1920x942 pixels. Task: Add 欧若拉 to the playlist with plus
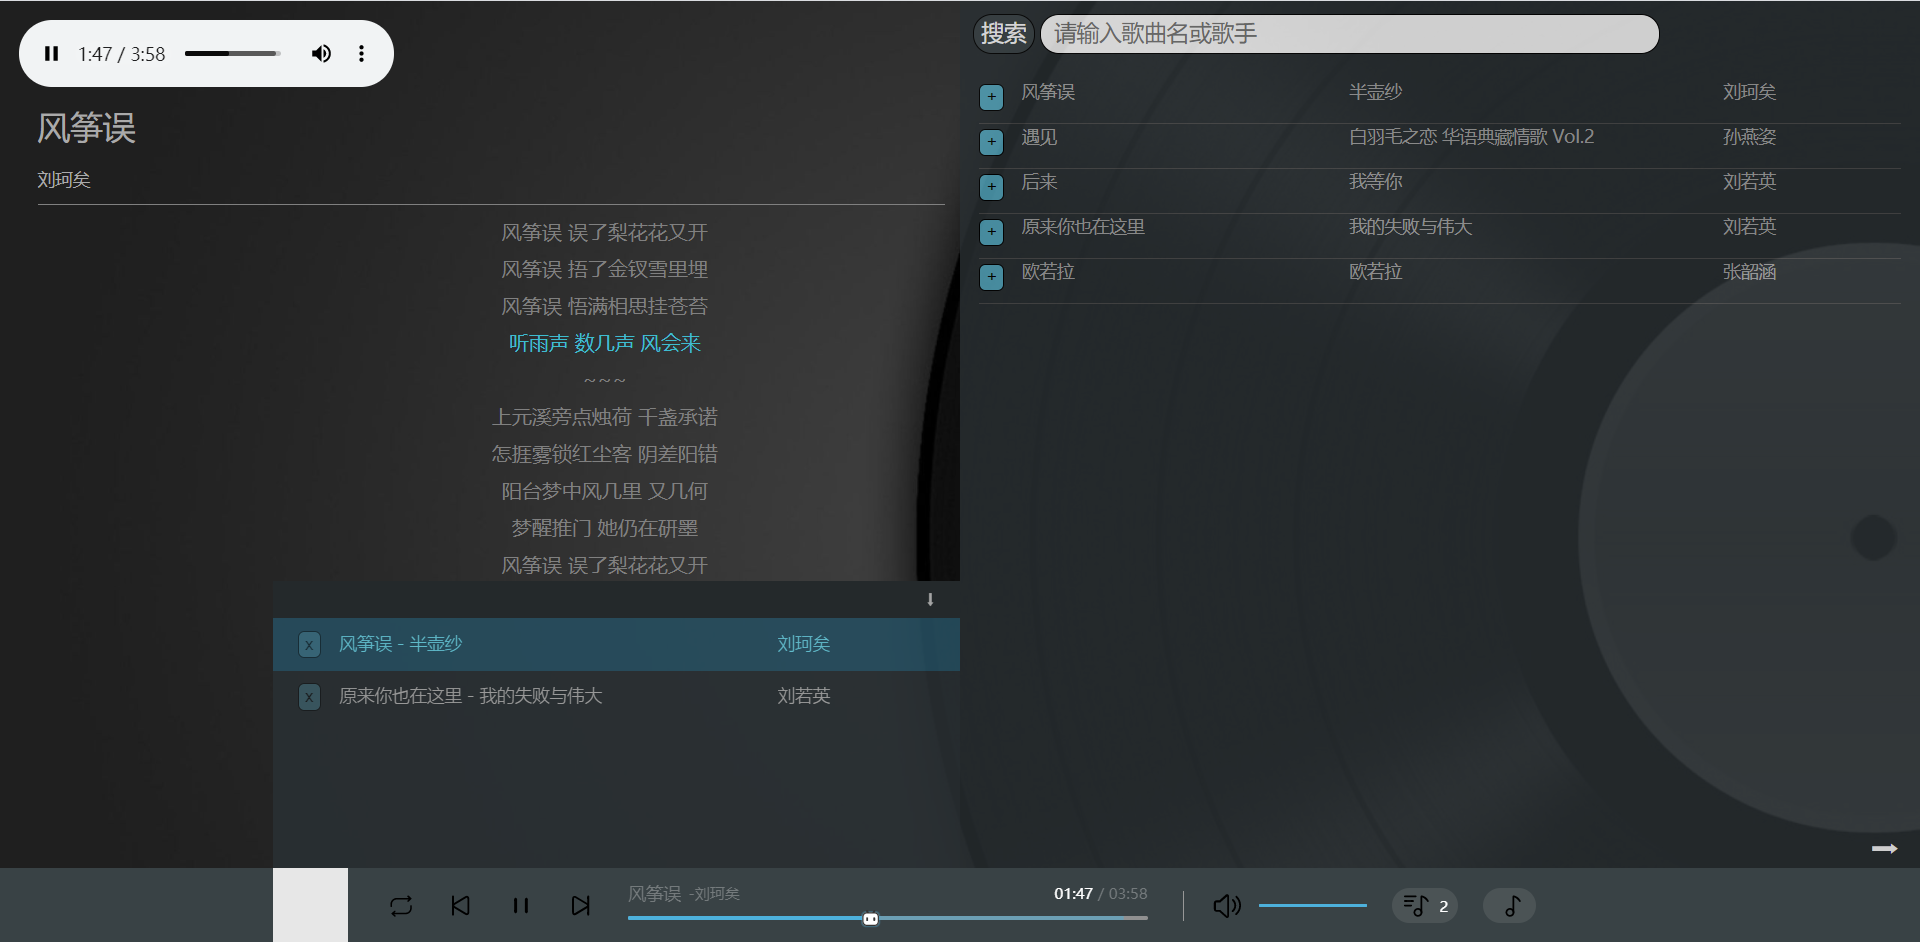991,277
